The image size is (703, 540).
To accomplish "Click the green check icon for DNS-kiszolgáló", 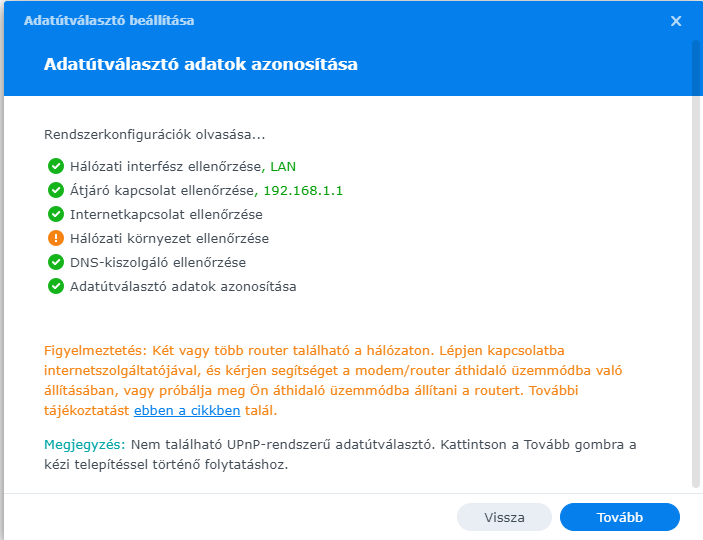I will 56,262.
